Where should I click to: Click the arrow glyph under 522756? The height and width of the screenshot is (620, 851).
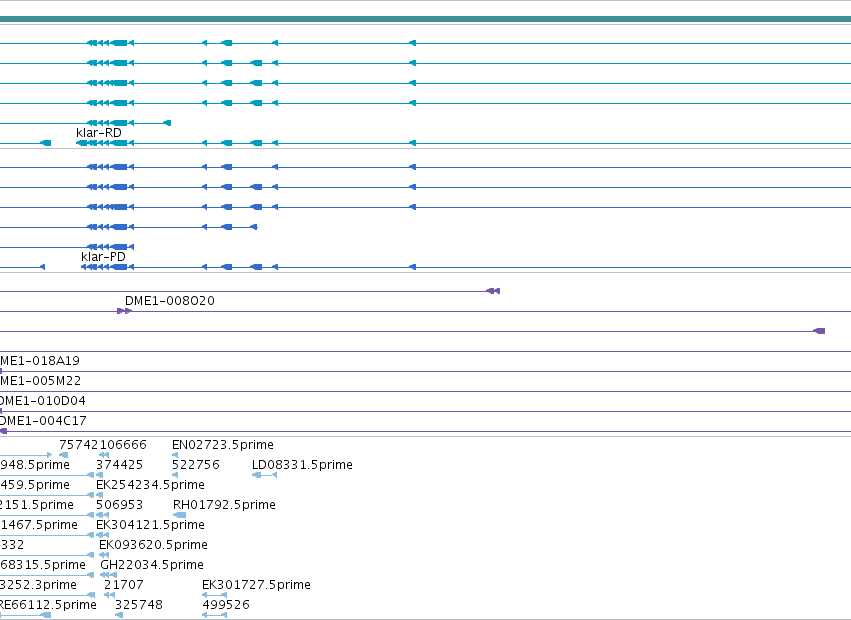pyautogui.click(x=175, y=475)
